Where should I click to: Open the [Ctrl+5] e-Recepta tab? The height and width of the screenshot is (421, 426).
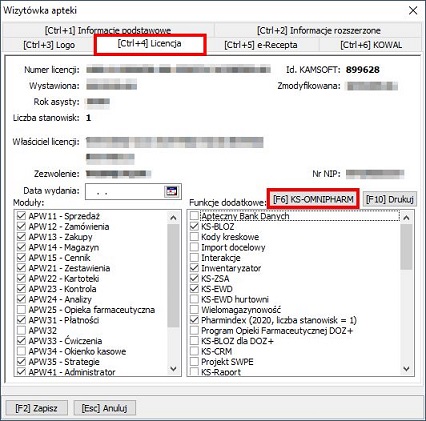261,45
